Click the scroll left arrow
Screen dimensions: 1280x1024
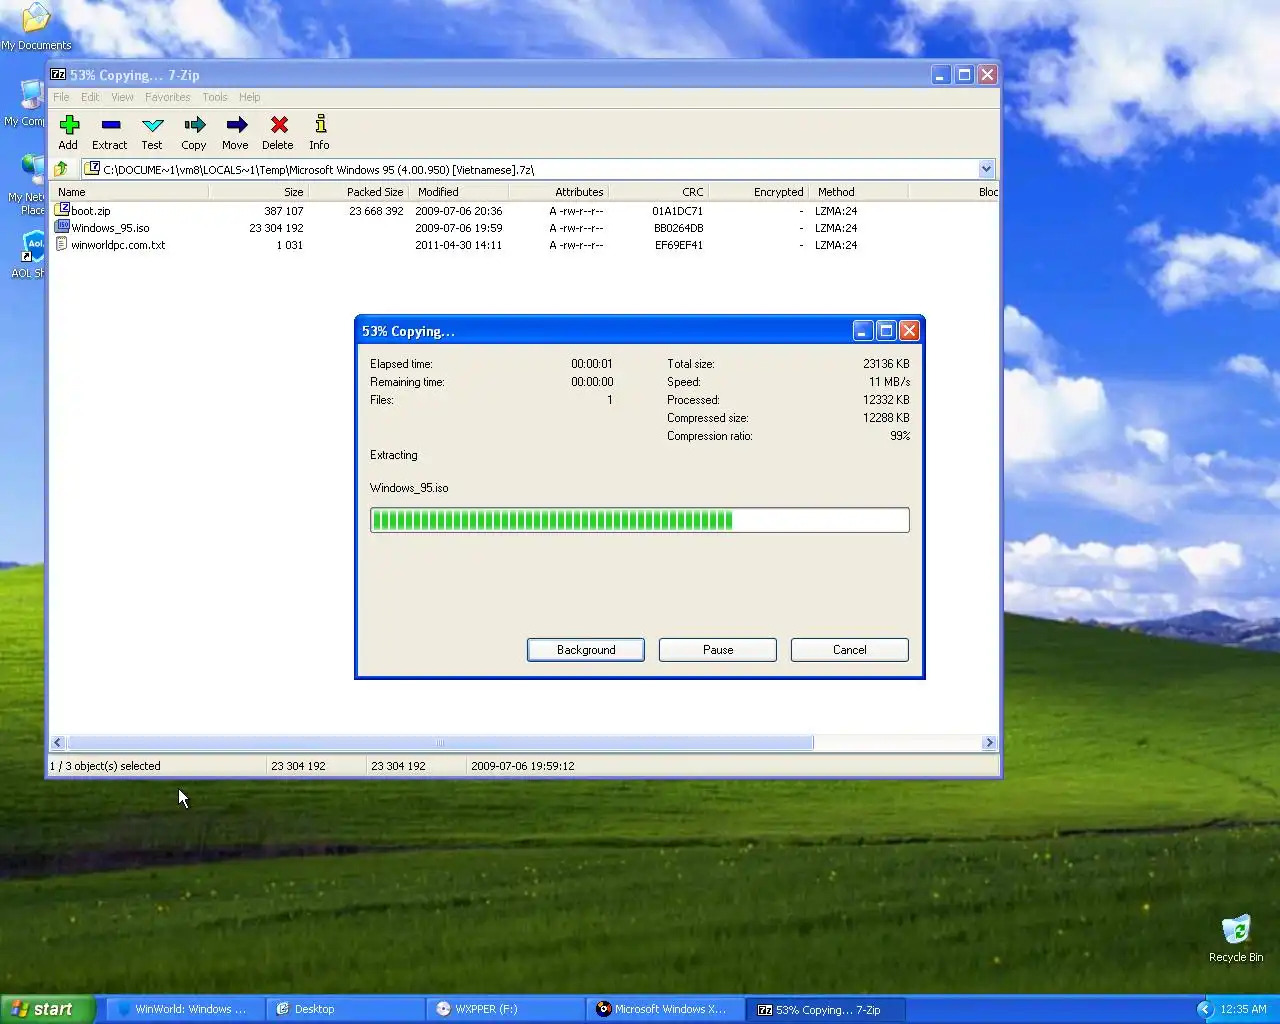[x=57, y=743]
